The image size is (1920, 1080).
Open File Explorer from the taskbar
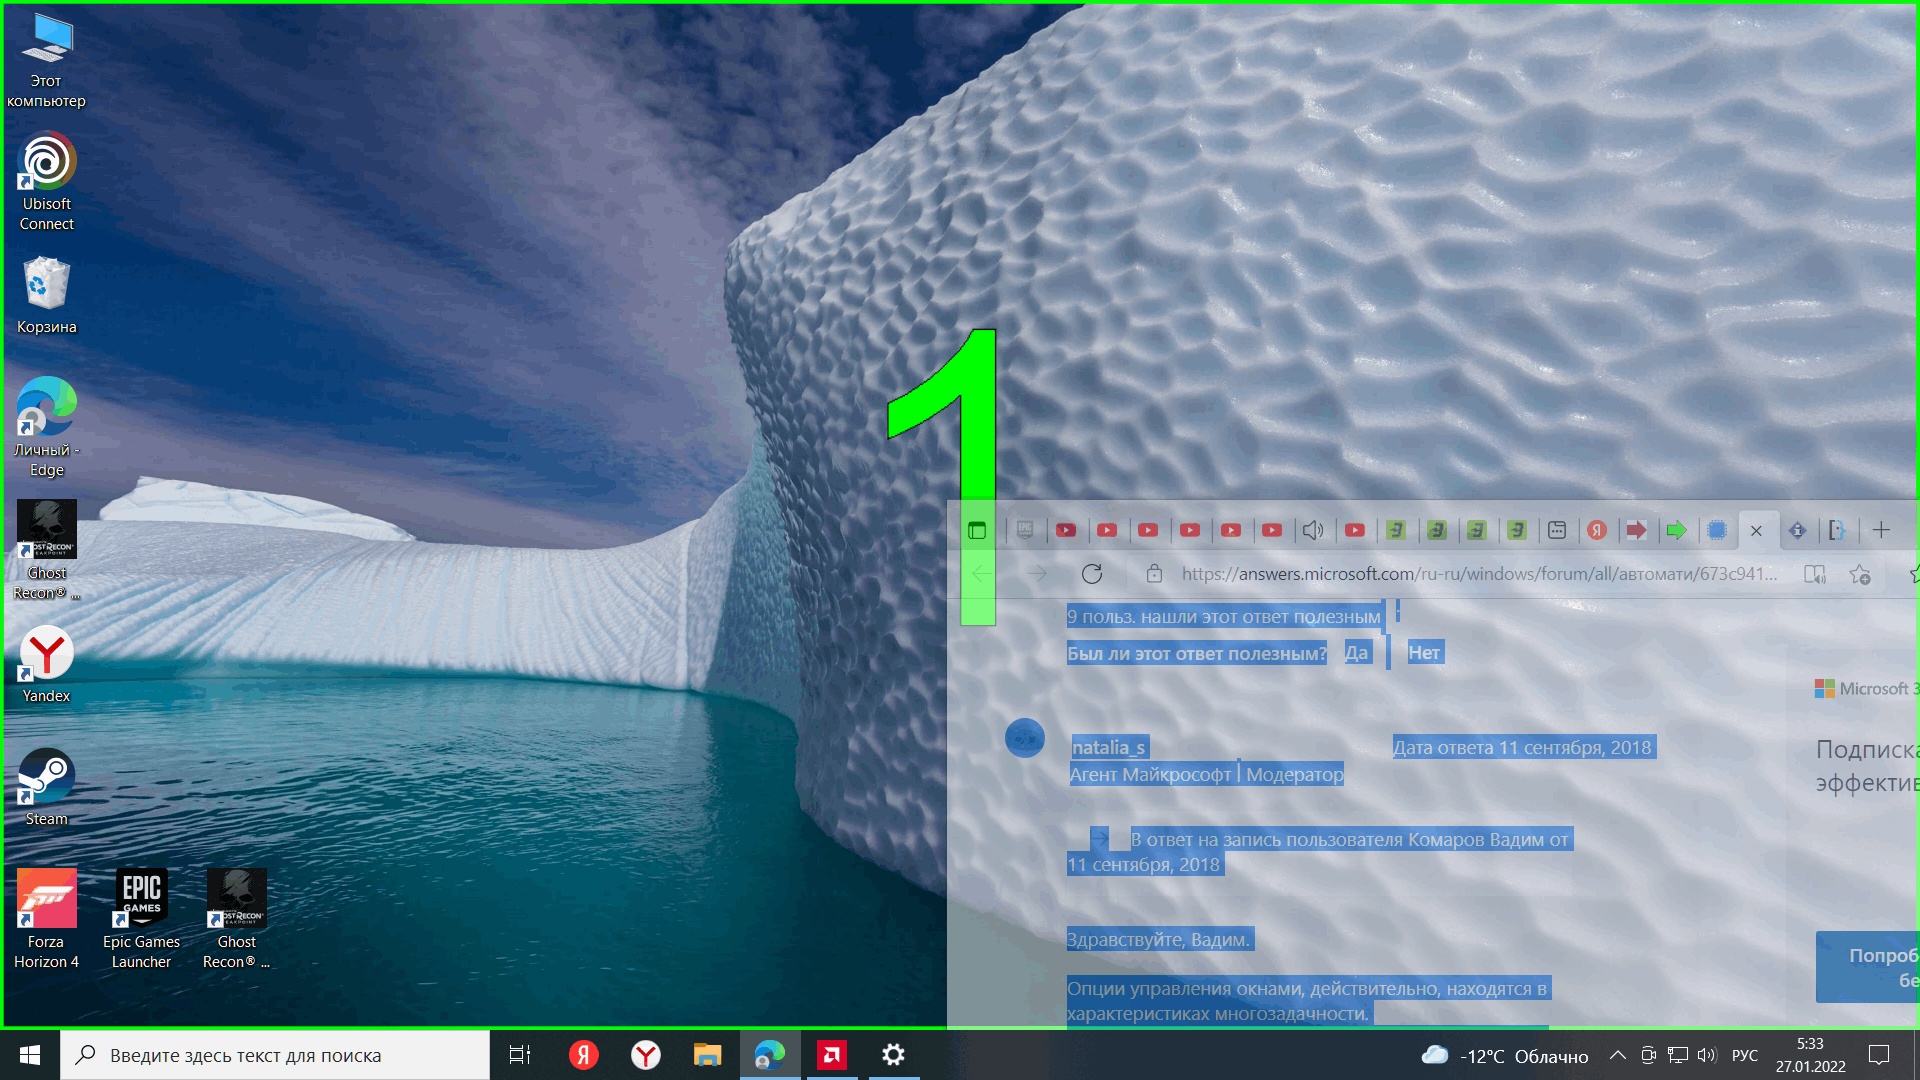coord(708,1055)
